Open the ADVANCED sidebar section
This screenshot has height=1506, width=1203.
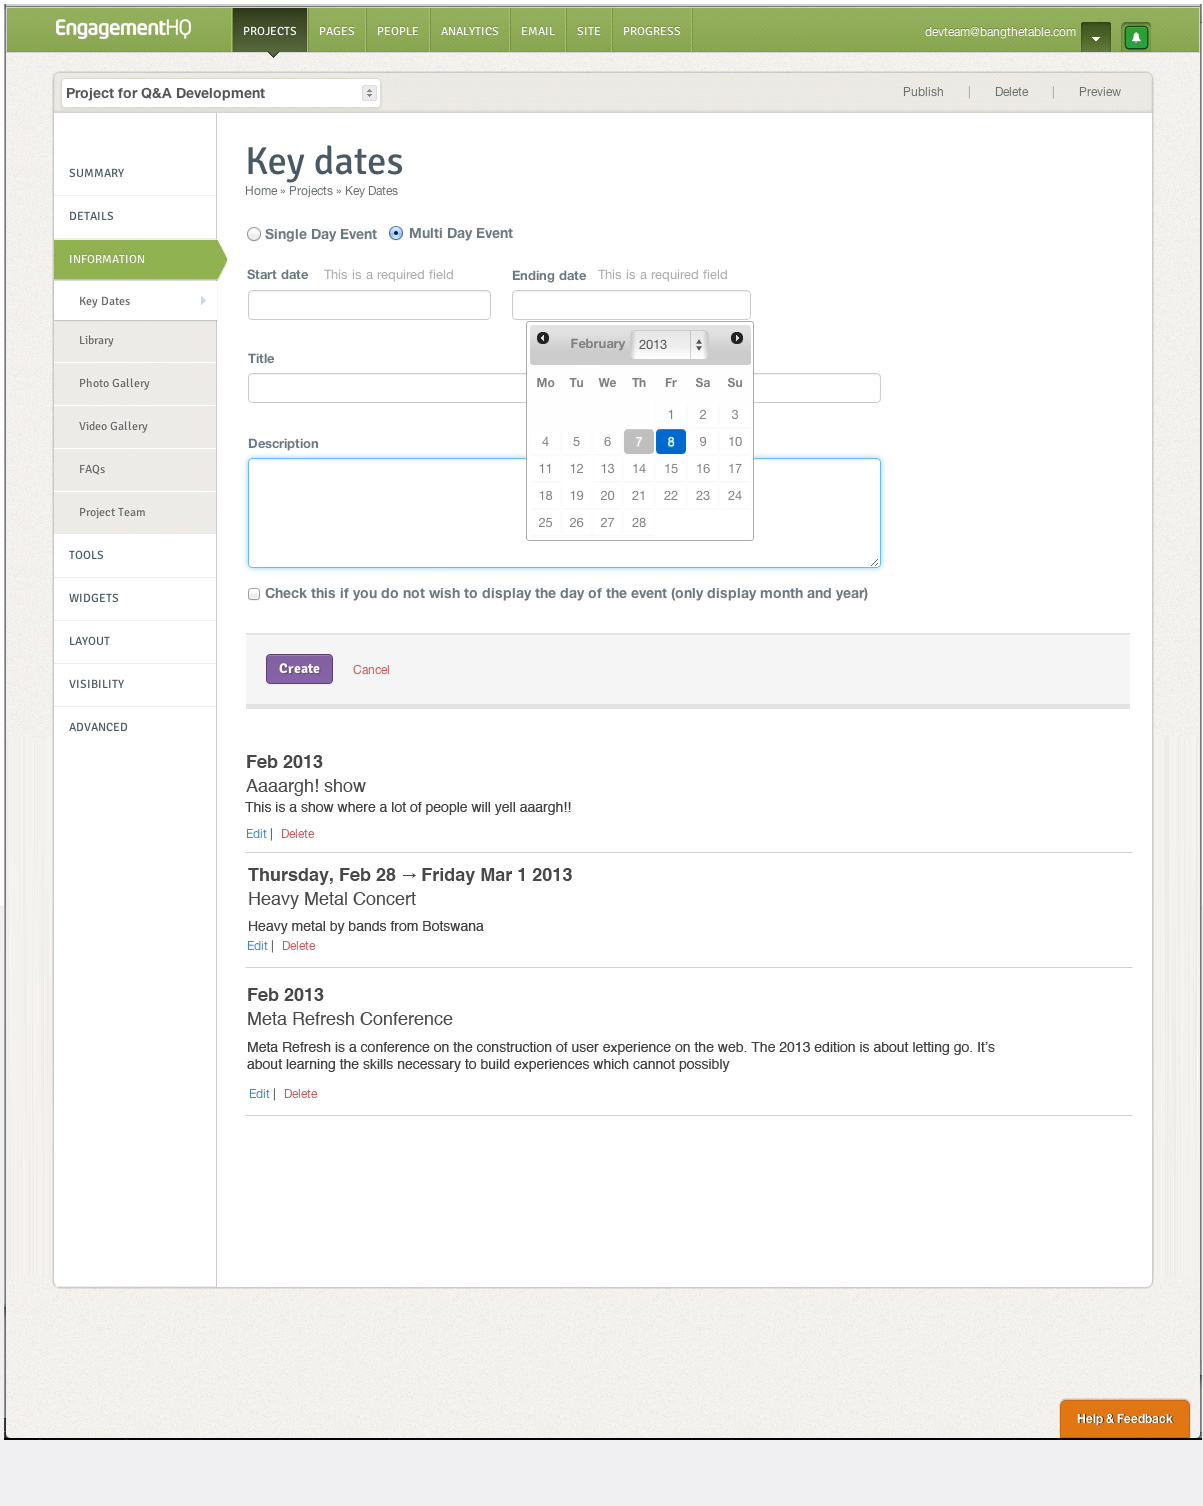coord(135,728)
